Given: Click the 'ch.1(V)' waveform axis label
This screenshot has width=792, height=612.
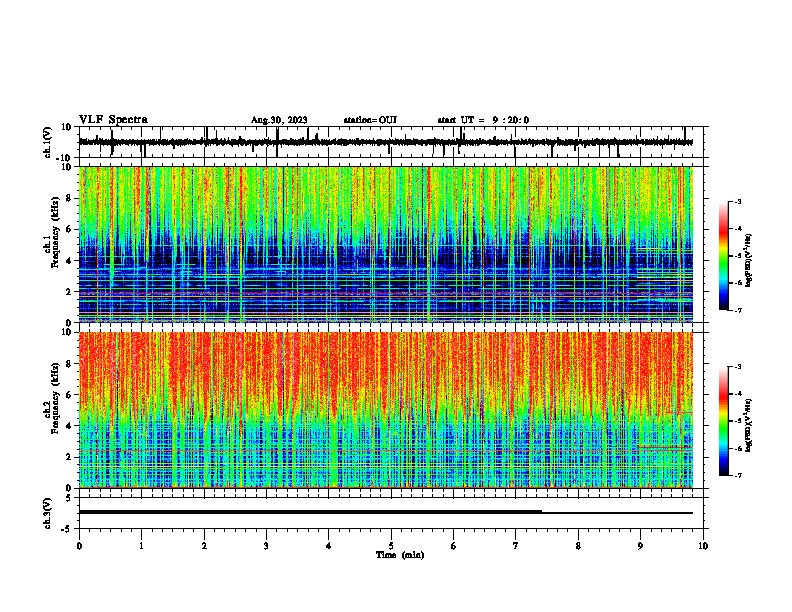Looking at the screenshot, I should tap(48, 142).
